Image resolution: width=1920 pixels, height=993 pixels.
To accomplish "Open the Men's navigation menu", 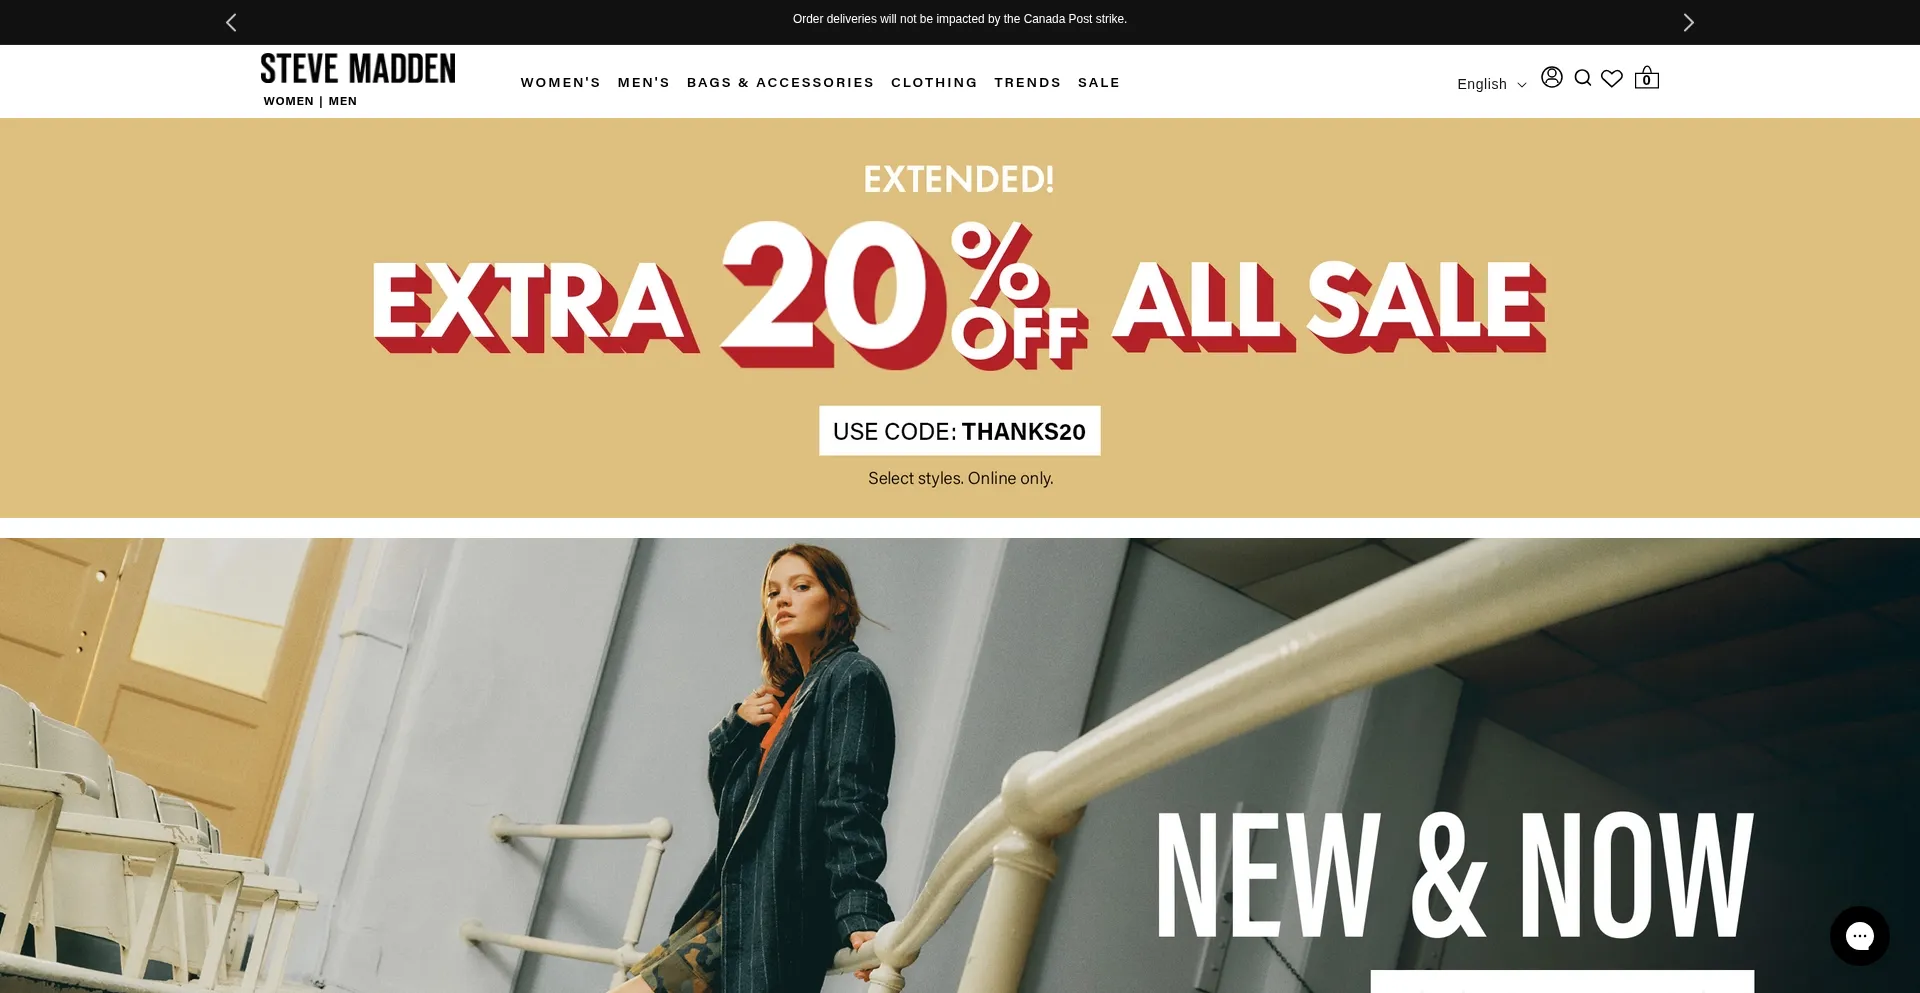I will coord(643,82).
